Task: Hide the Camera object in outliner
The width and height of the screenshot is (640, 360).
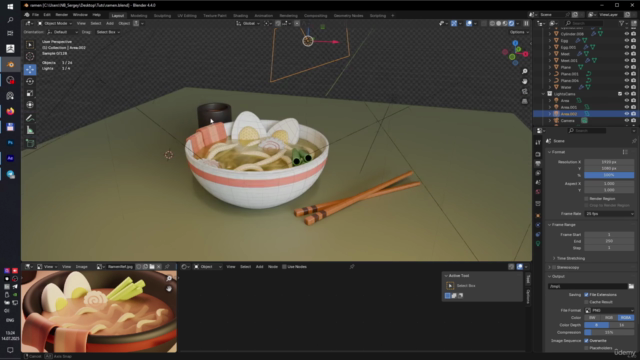Action: click(x=627, y=120)
